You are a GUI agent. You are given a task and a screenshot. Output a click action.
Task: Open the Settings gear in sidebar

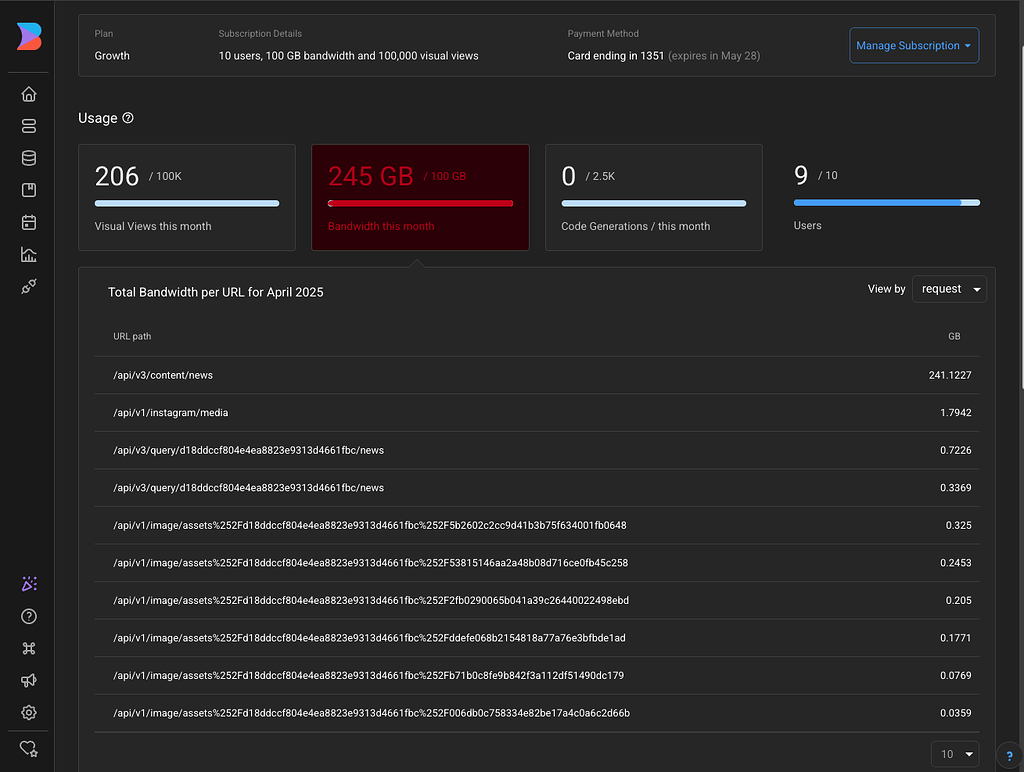[28, 712]
